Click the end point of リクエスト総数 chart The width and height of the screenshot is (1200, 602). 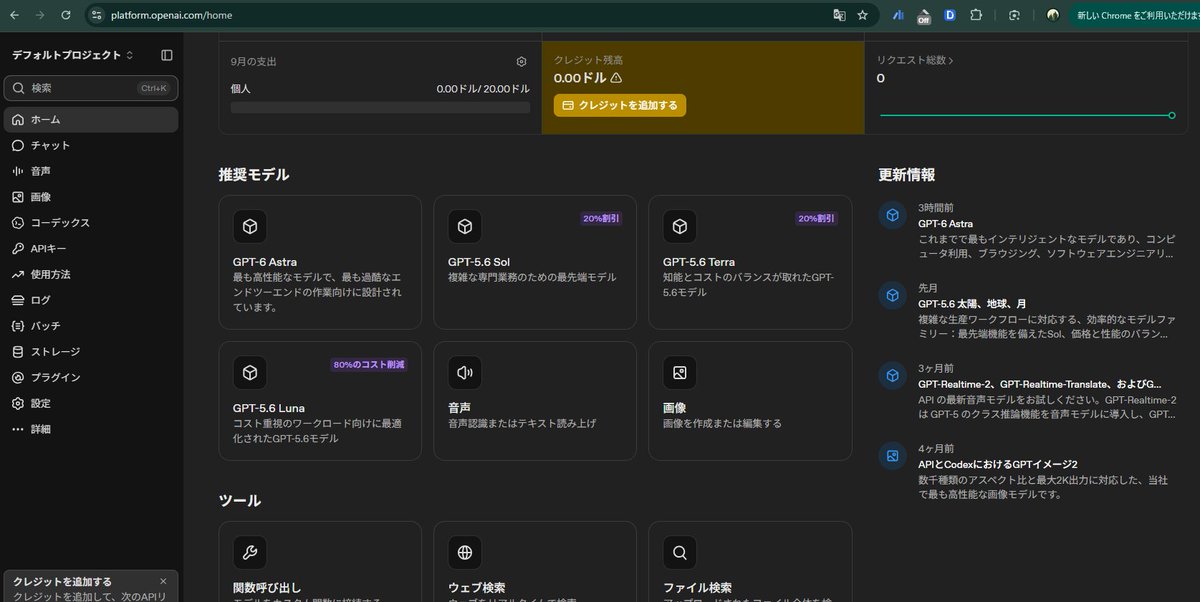[1171, 115]
